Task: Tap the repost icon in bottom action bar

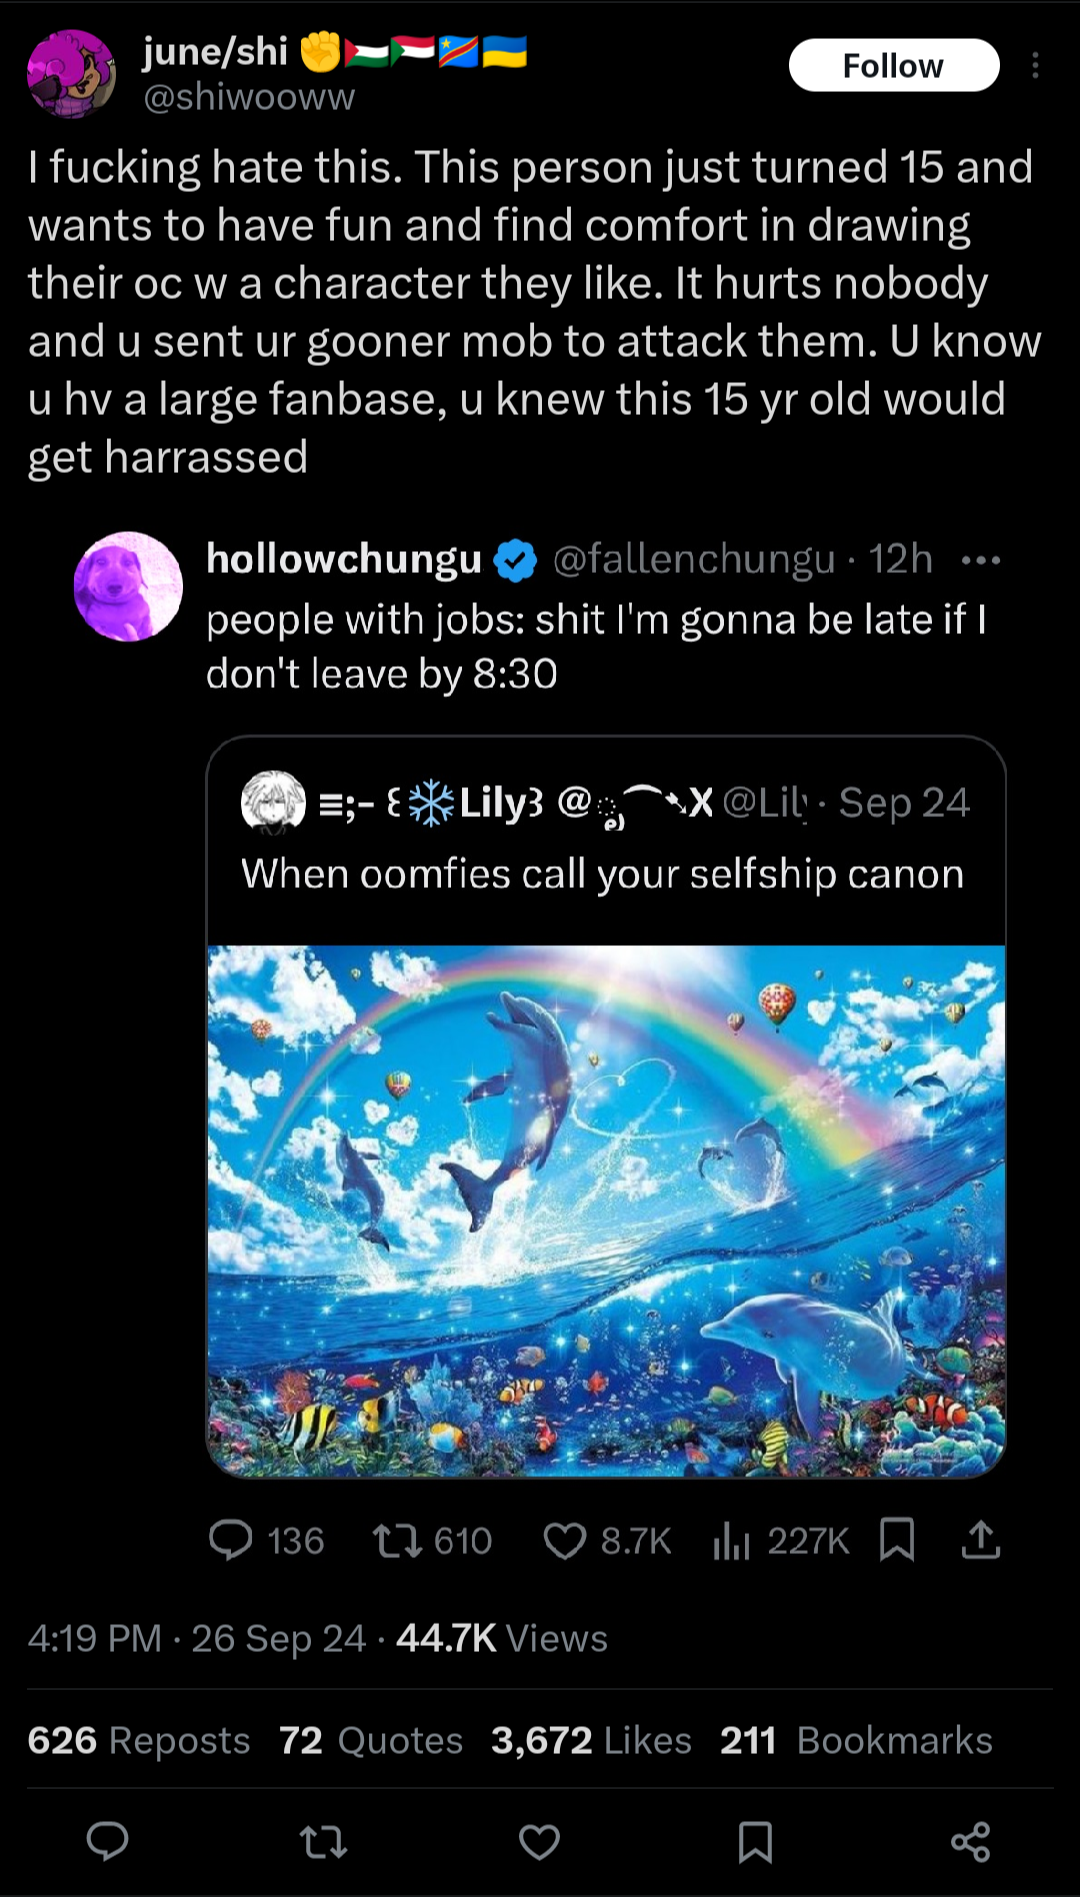Action: point(323,1841)
